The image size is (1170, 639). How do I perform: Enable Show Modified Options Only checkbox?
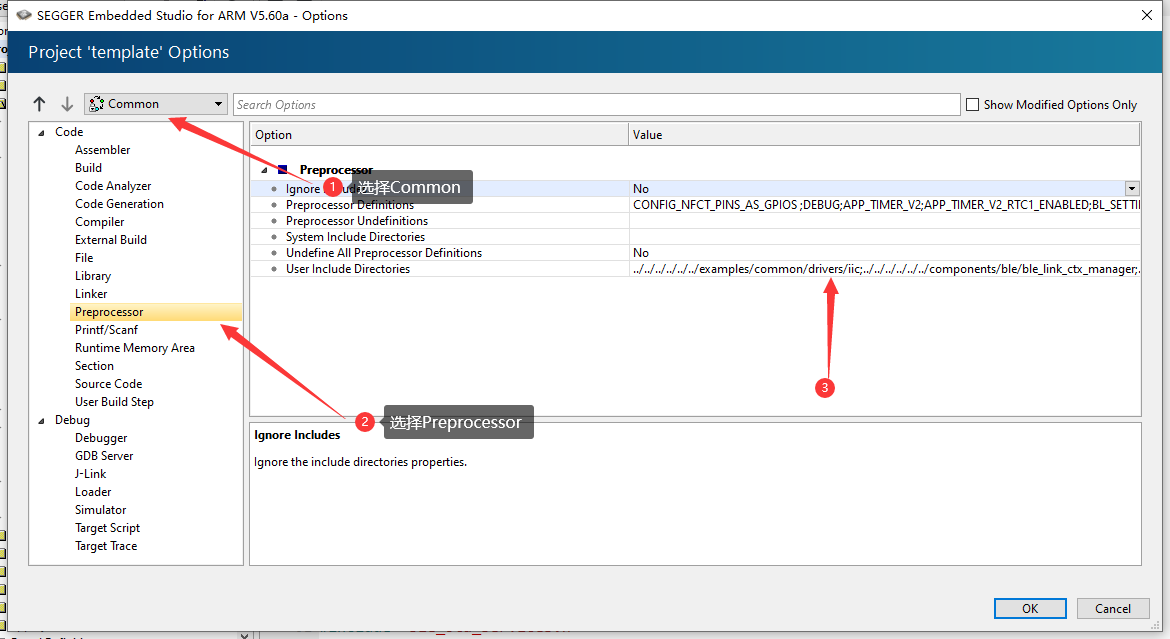tap(972, 105)
